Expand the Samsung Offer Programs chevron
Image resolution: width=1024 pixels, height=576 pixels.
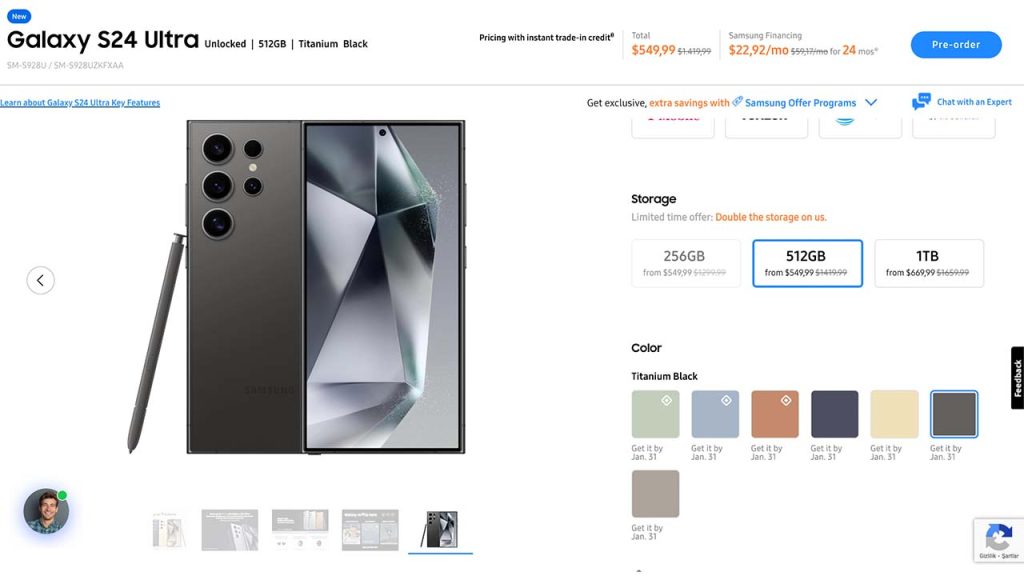(x=871, y=102)
